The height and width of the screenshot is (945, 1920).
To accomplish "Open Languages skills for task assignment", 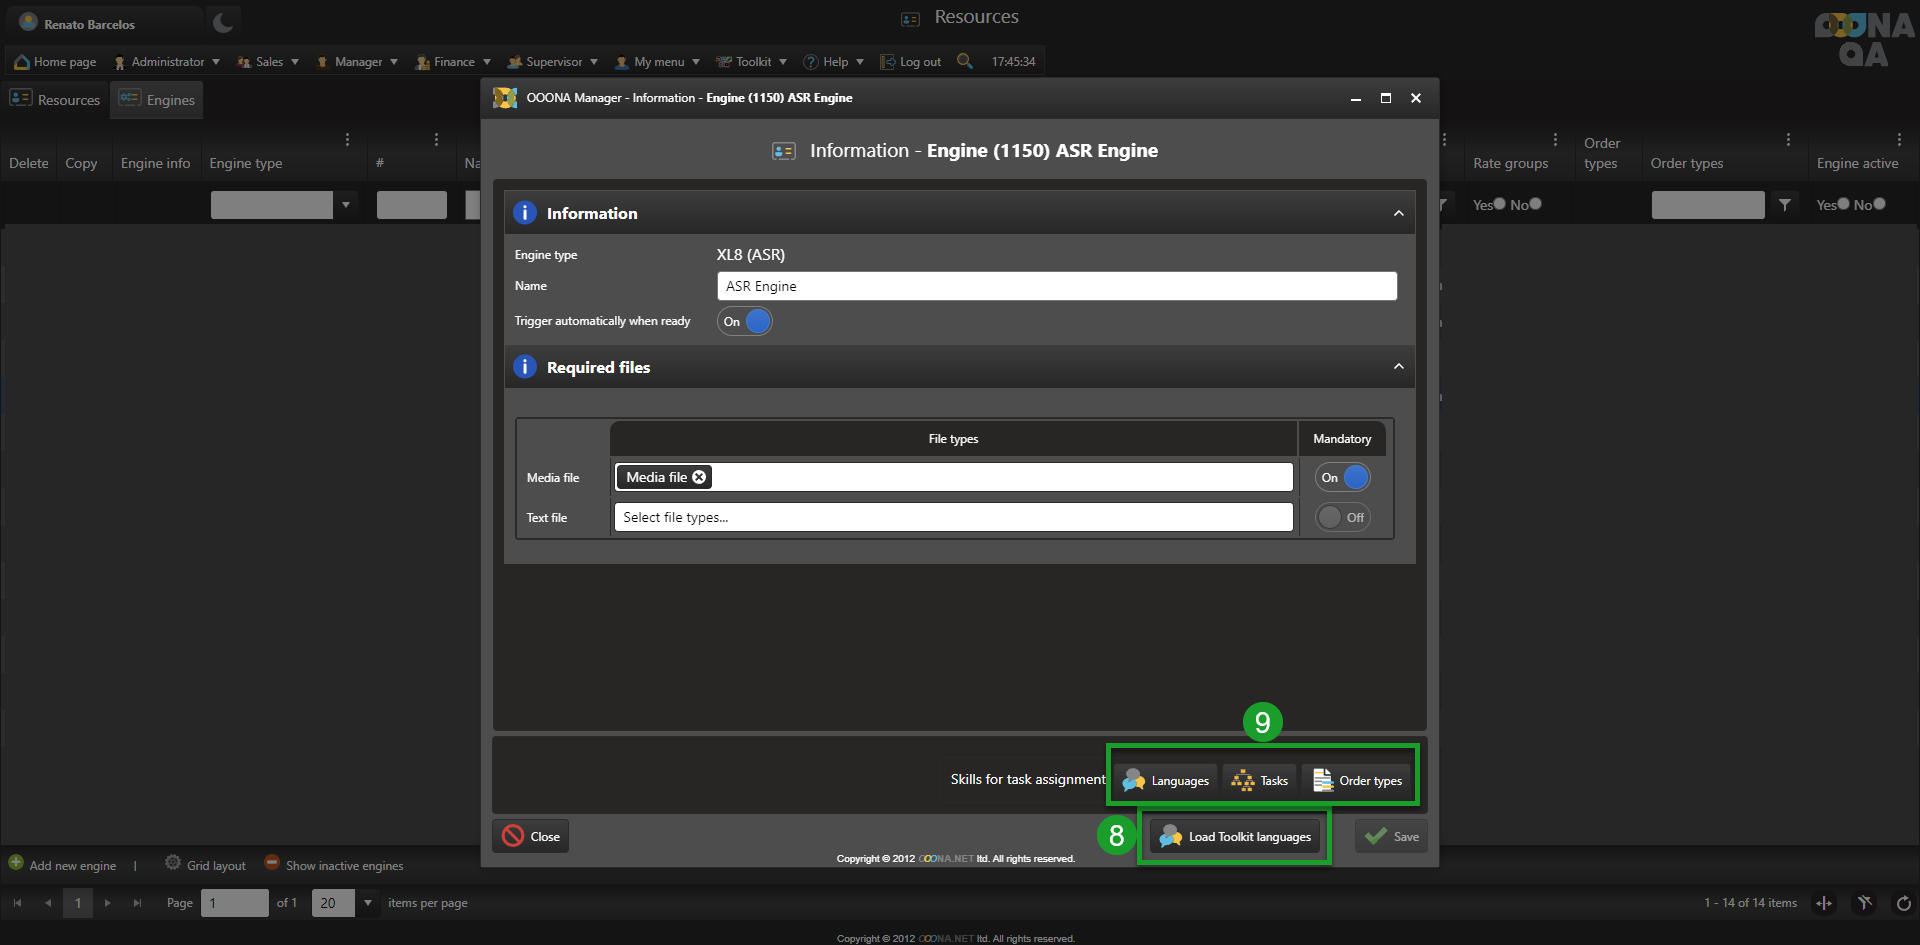I will tap(1166, 780).
